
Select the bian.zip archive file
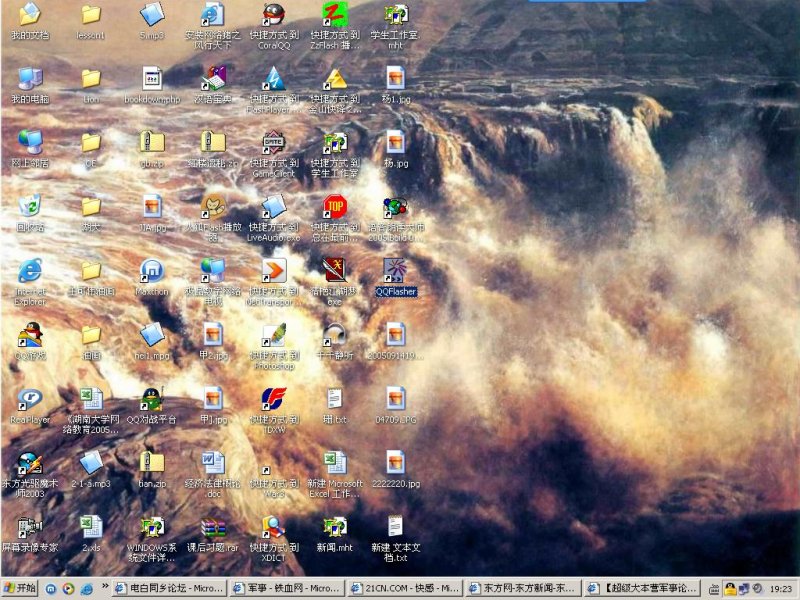point(151,463)
